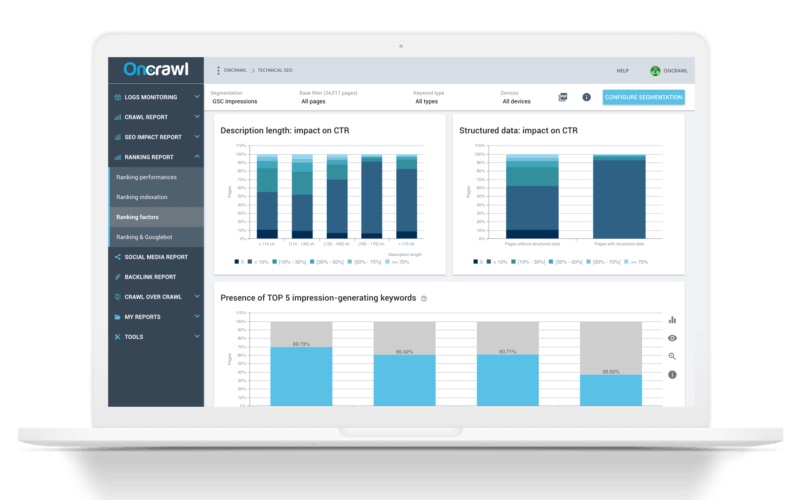Image resolution: width=800 pixels, height=500 pixels.
Task: Expand the SEO Impact Report chevron
Action: coord(197,136)
